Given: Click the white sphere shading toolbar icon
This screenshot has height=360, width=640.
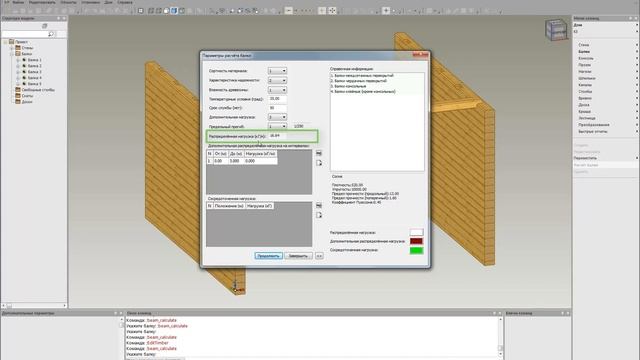Looking at the screenshot, I should click(x=166, y=11).
